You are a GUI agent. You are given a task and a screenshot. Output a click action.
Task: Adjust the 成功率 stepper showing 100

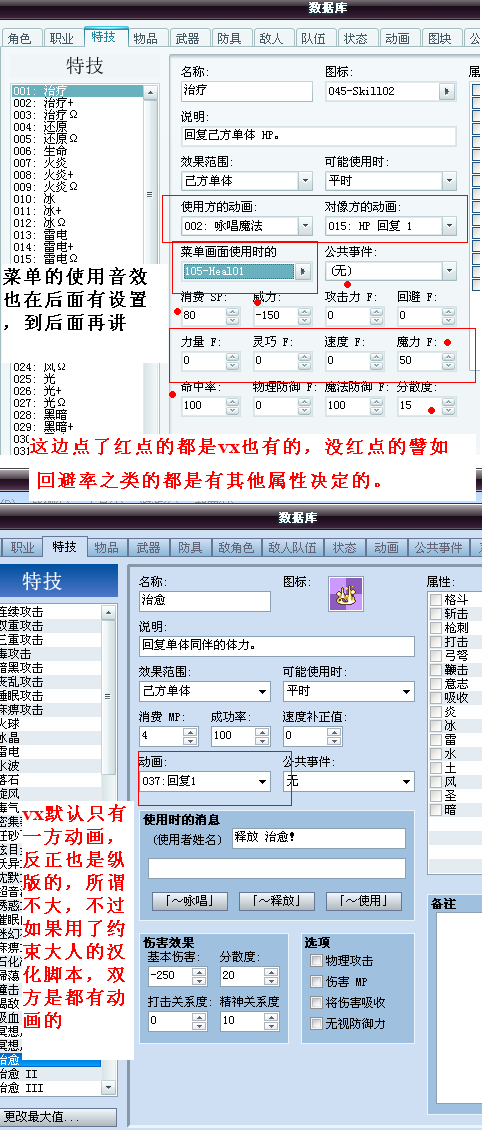point(263,736)
